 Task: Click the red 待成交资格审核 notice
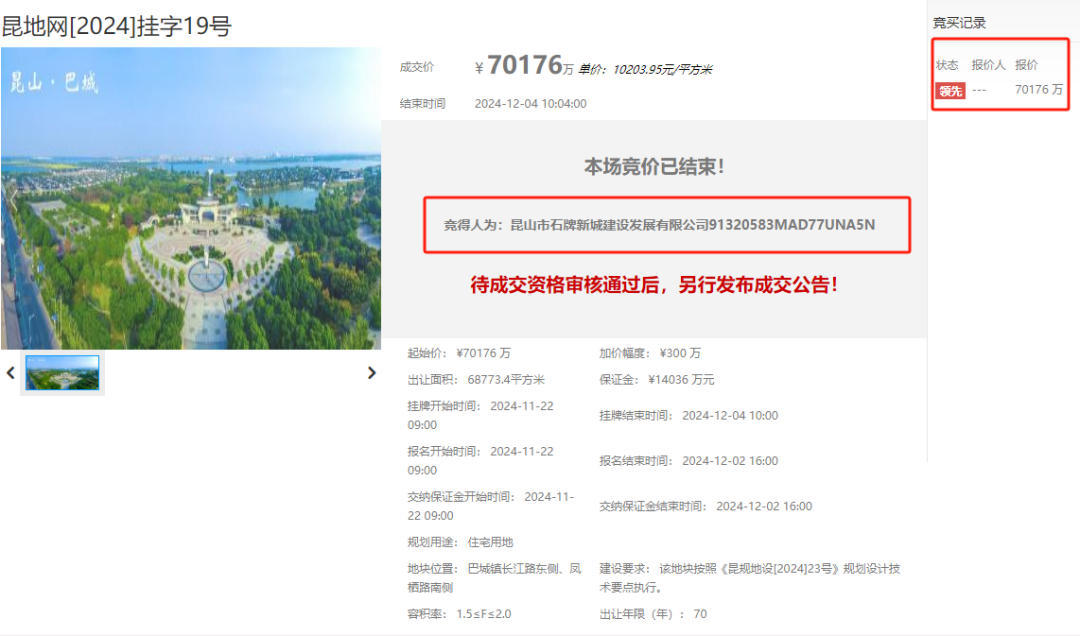point(654,284)
